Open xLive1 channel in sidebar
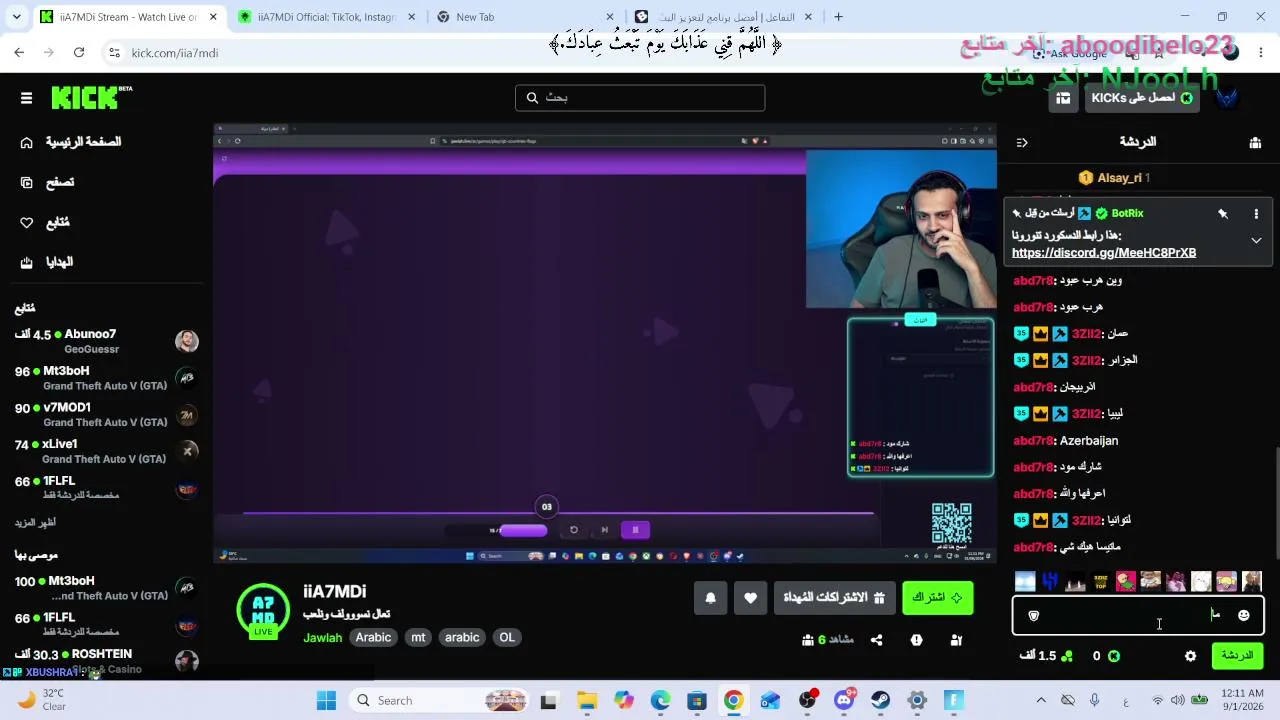The width and height of the screenshot is (1280, 720). coord(106,451)
